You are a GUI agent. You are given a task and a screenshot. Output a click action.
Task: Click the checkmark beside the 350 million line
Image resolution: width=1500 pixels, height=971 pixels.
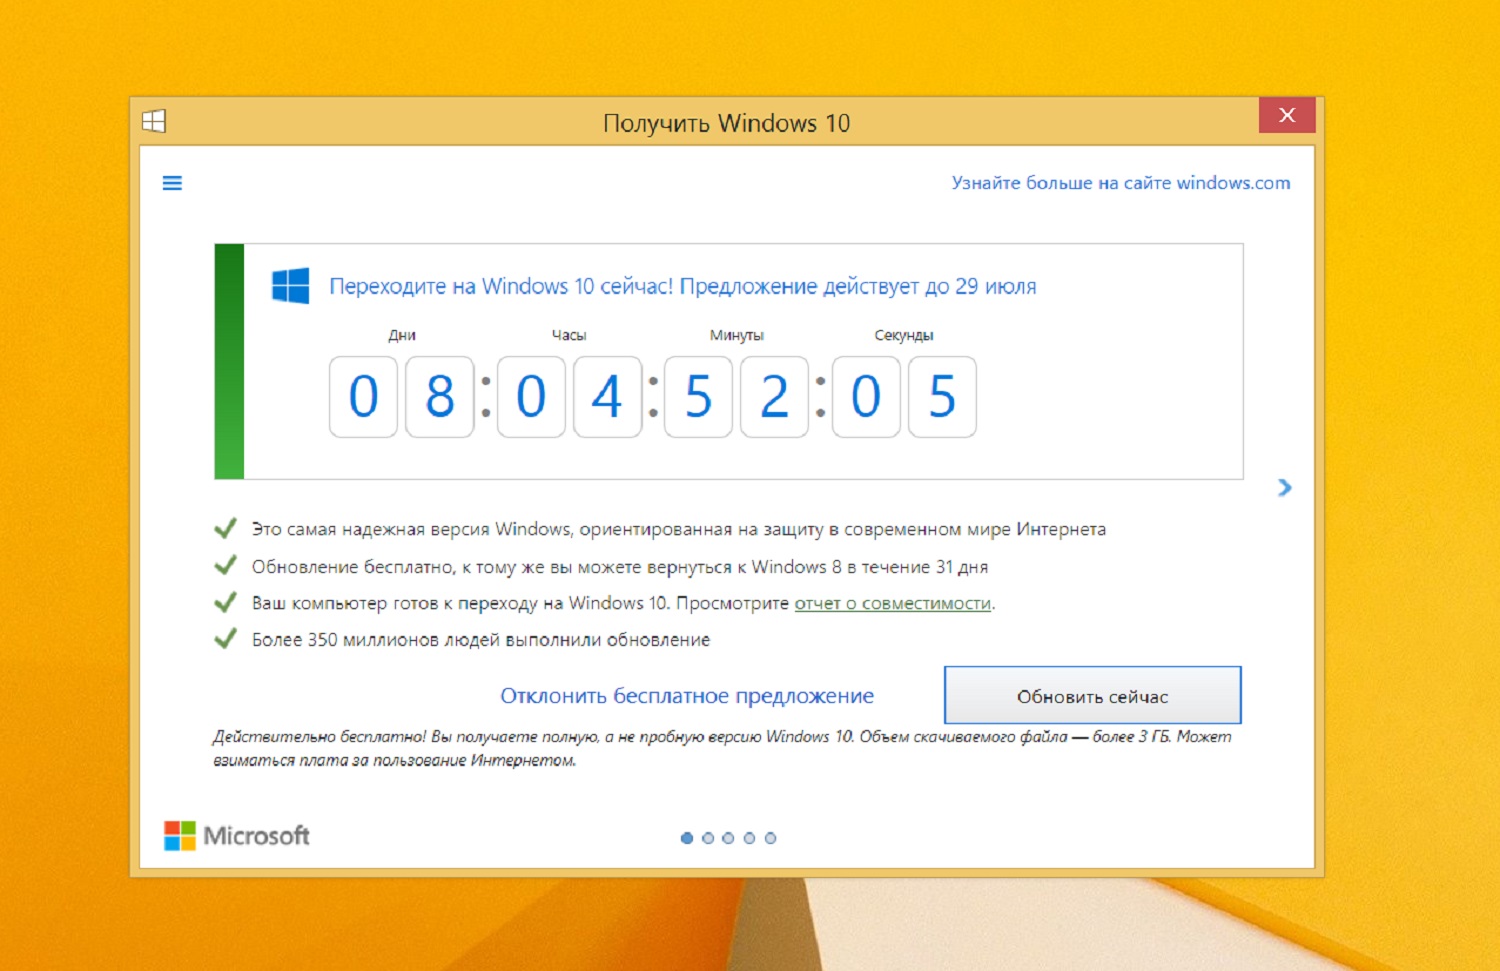pos(225,637)
